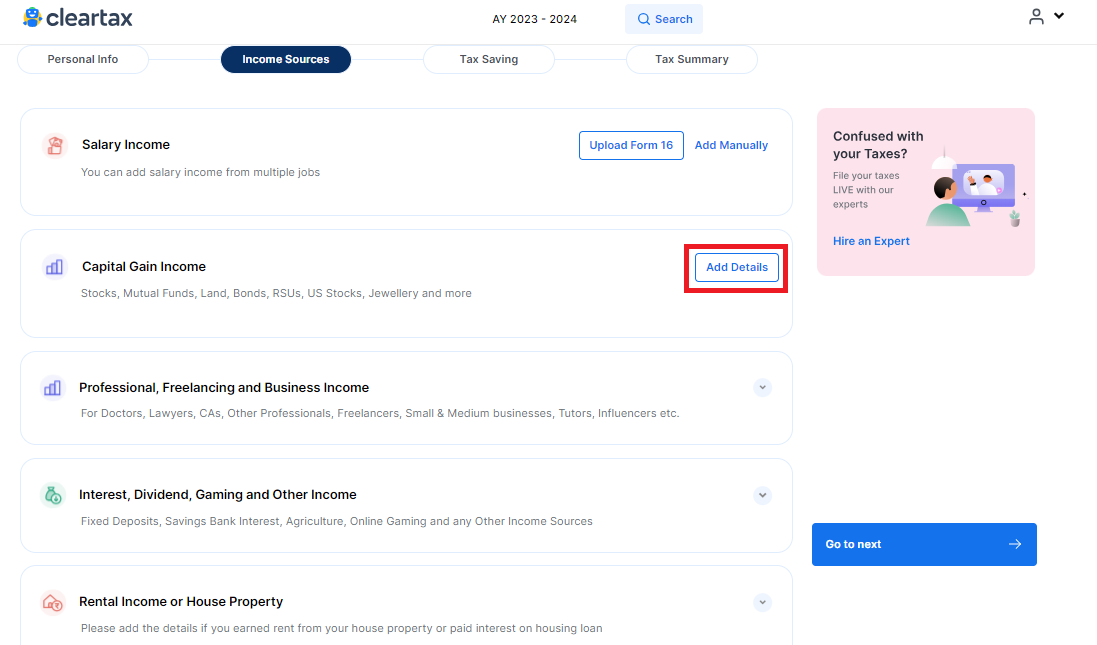
Task: Click the Search button
Action: [664, 19]
